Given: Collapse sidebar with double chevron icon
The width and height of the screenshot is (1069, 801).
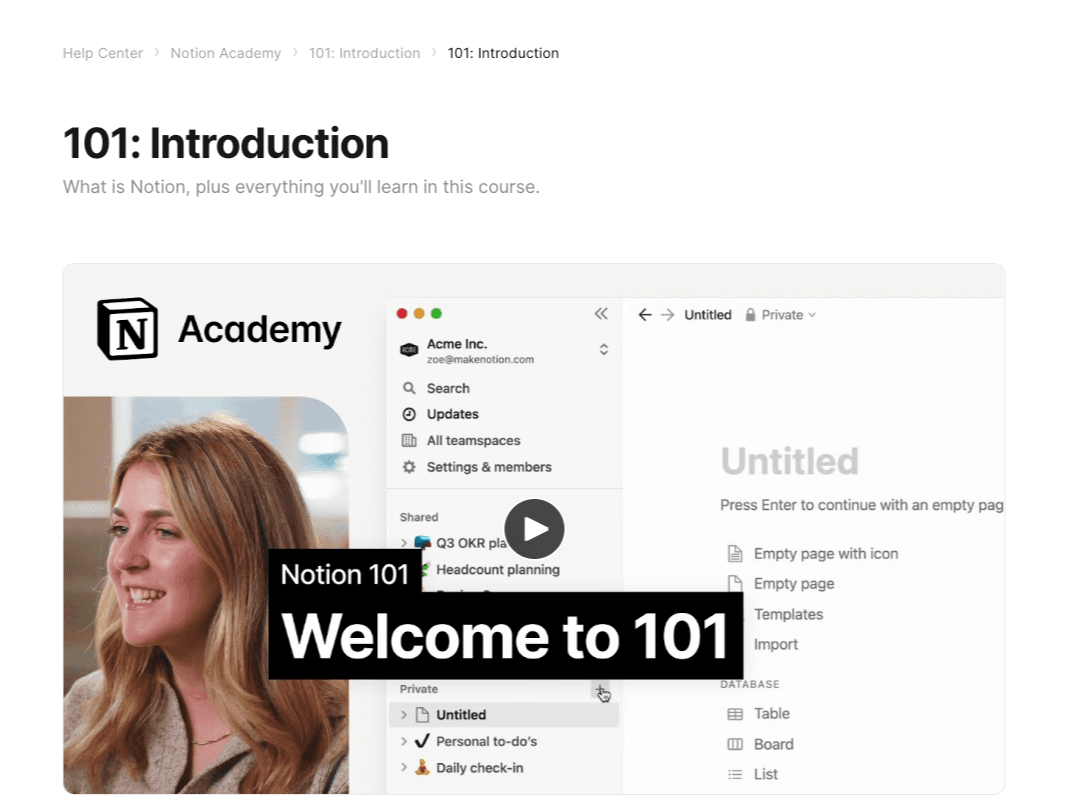Looking at the screenshot, I should pos(601,314).
